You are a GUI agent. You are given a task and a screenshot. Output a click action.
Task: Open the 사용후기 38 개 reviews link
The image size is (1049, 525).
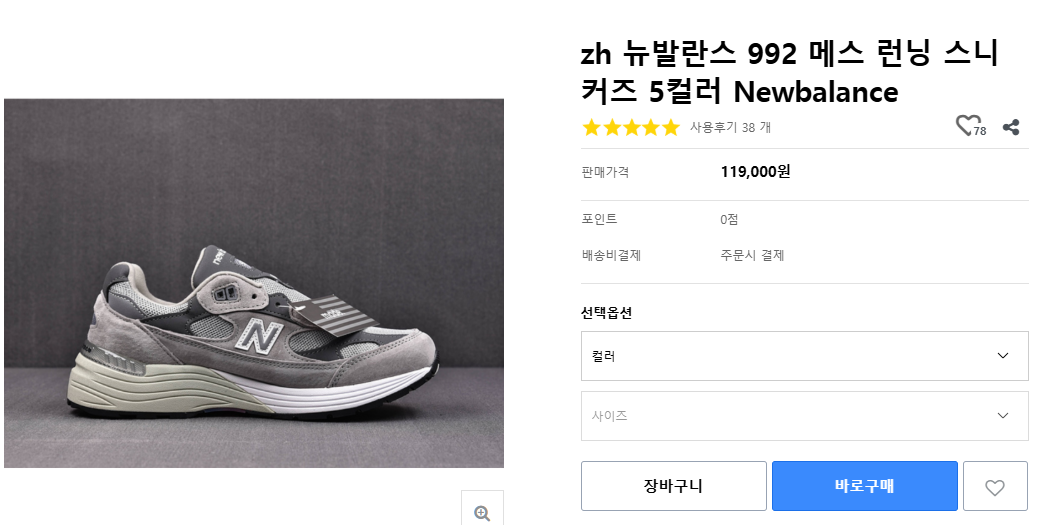point(730,127)
